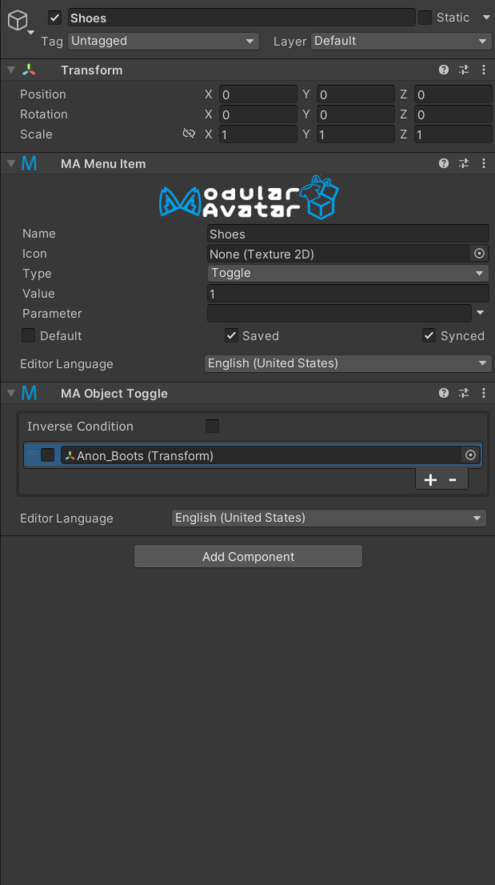This screenshot has height=885, width=495.
Task: Open MA Menu Item three-dot options menu
Action: pyautogui.click(x=484, y=164)
